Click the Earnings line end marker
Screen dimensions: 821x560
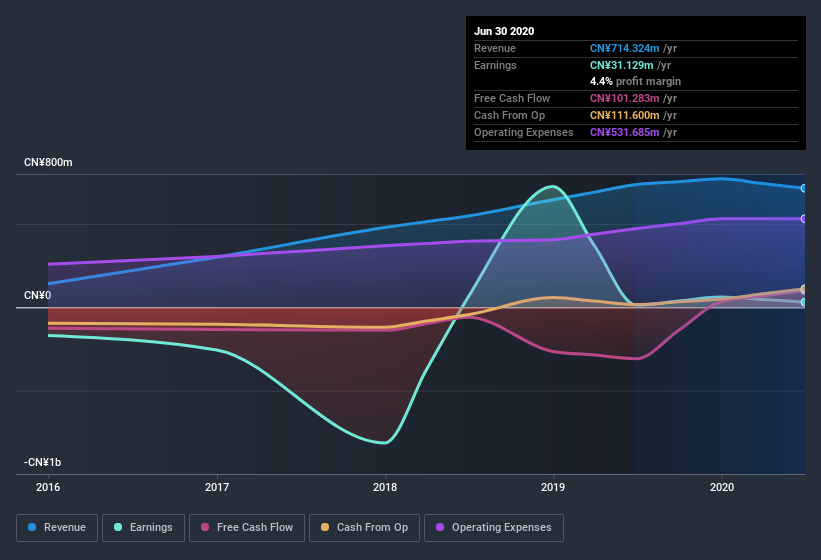coord(804,302)
